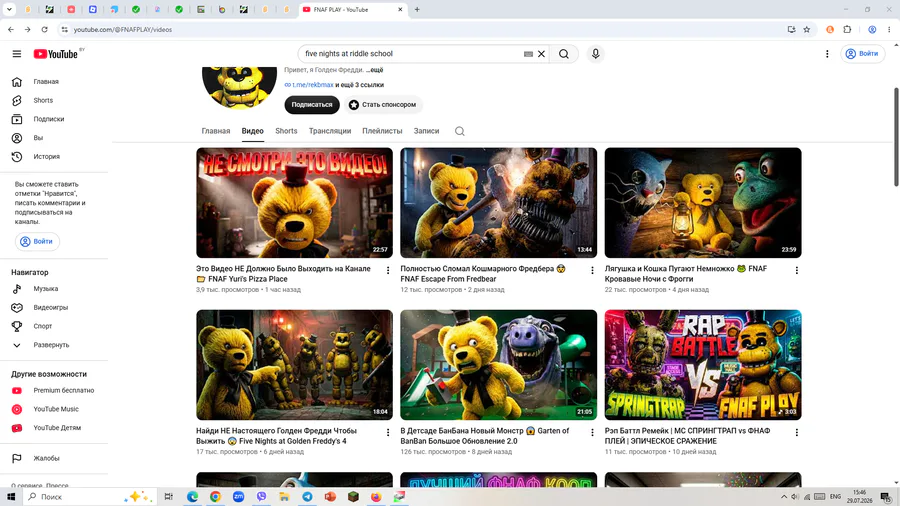Click Стать спонсором button
Viewport: 900px width, 506px height.
(383, 105)
